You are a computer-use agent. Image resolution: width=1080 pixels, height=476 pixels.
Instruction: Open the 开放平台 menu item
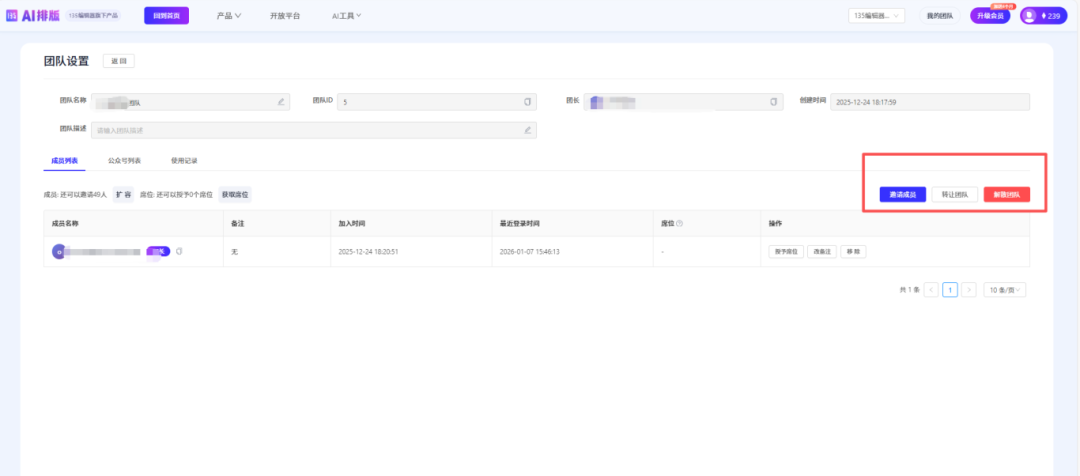coord(285,15)
